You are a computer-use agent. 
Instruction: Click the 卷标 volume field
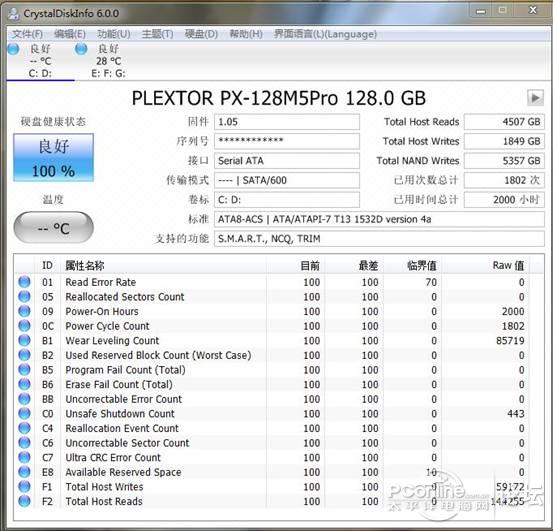pos(287,200)
